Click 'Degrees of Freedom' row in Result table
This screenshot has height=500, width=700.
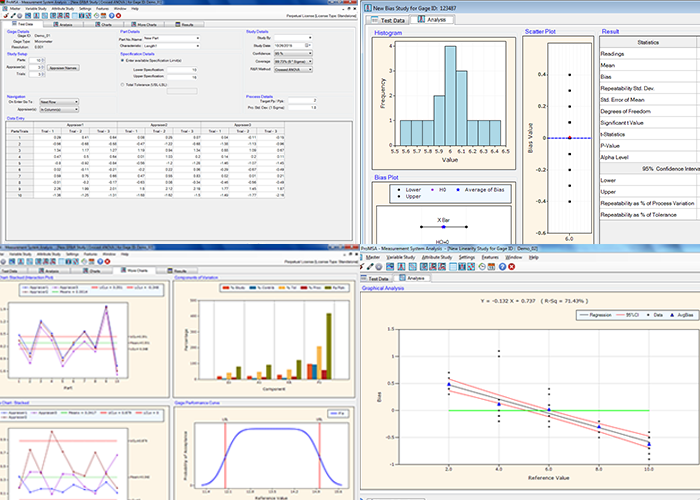[x=650, y=111]
